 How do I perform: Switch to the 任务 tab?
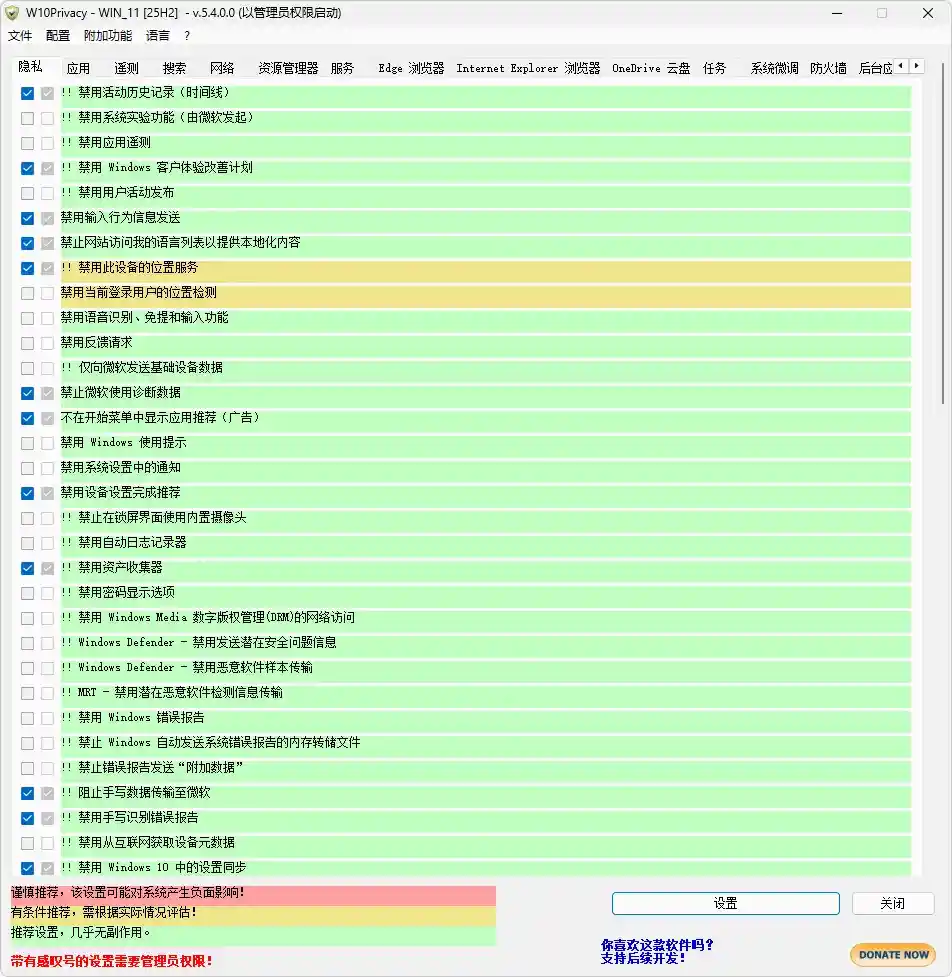click(715, 68)
